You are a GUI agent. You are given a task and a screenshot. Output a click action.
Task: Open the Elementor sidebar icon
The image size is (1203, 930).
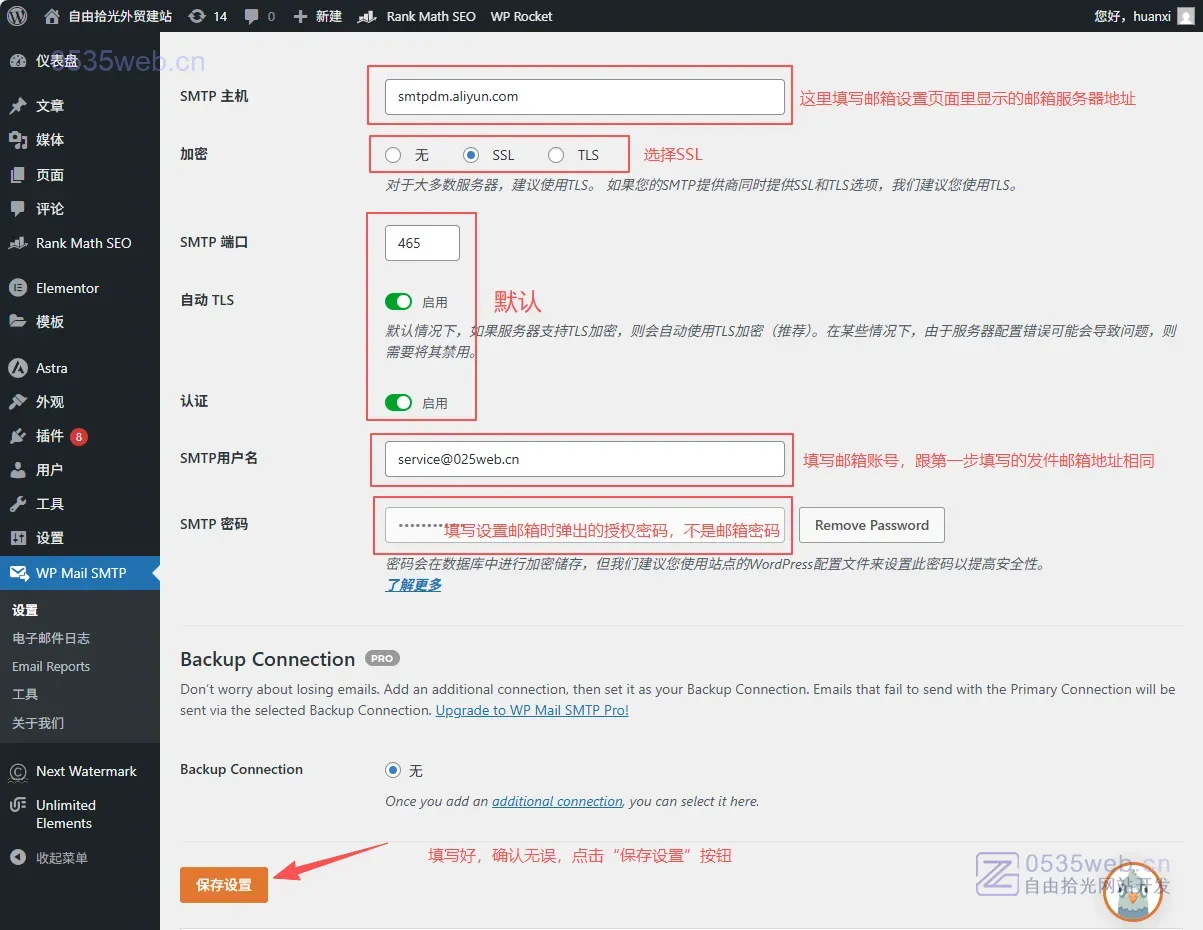[18, 288]
